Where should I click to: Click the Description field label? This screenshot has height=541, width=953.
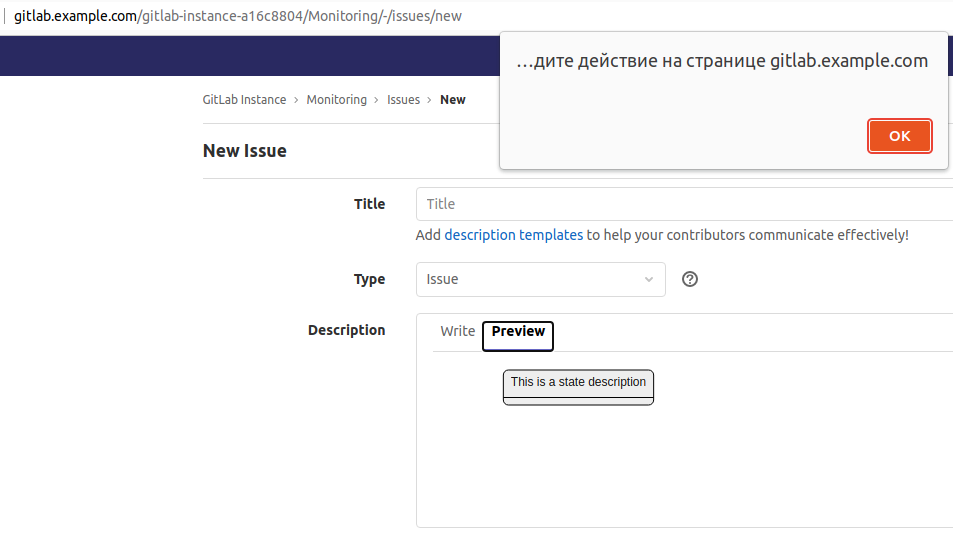point(346,330)
